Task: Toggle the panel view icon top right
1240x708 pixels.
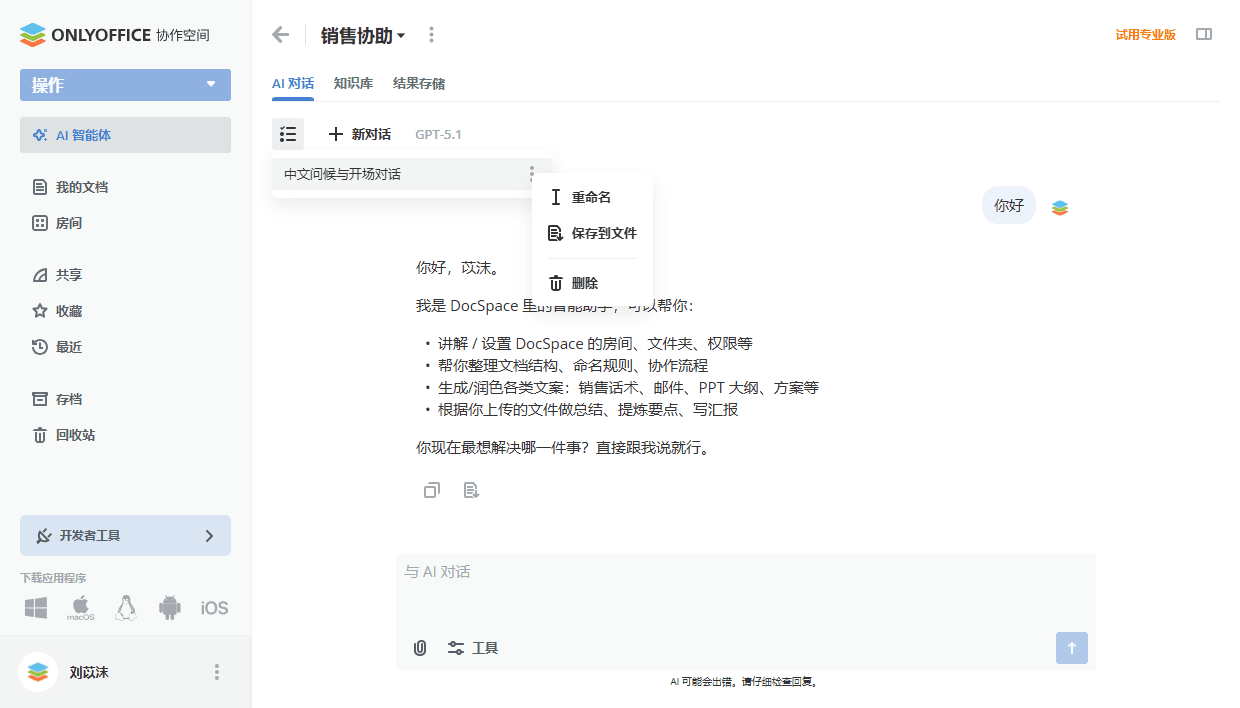Action: click(1204, 34)
